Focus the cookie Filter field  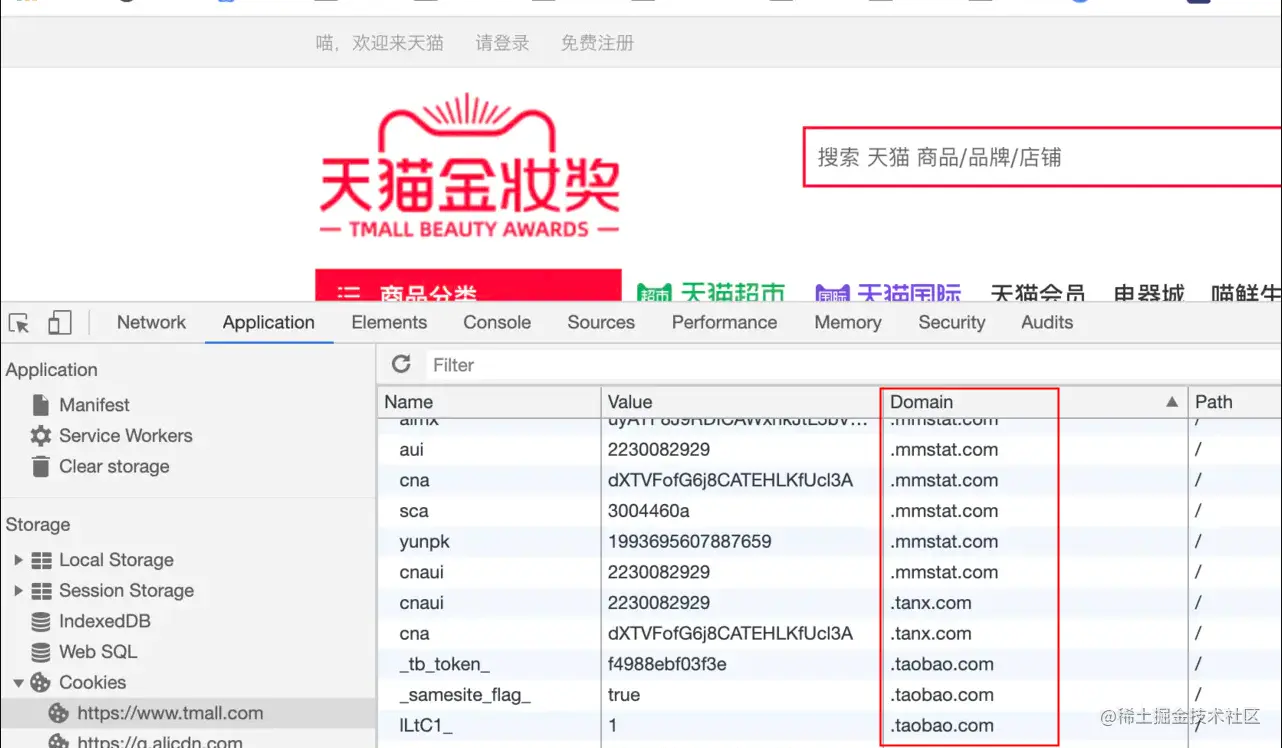coord(855,365)
